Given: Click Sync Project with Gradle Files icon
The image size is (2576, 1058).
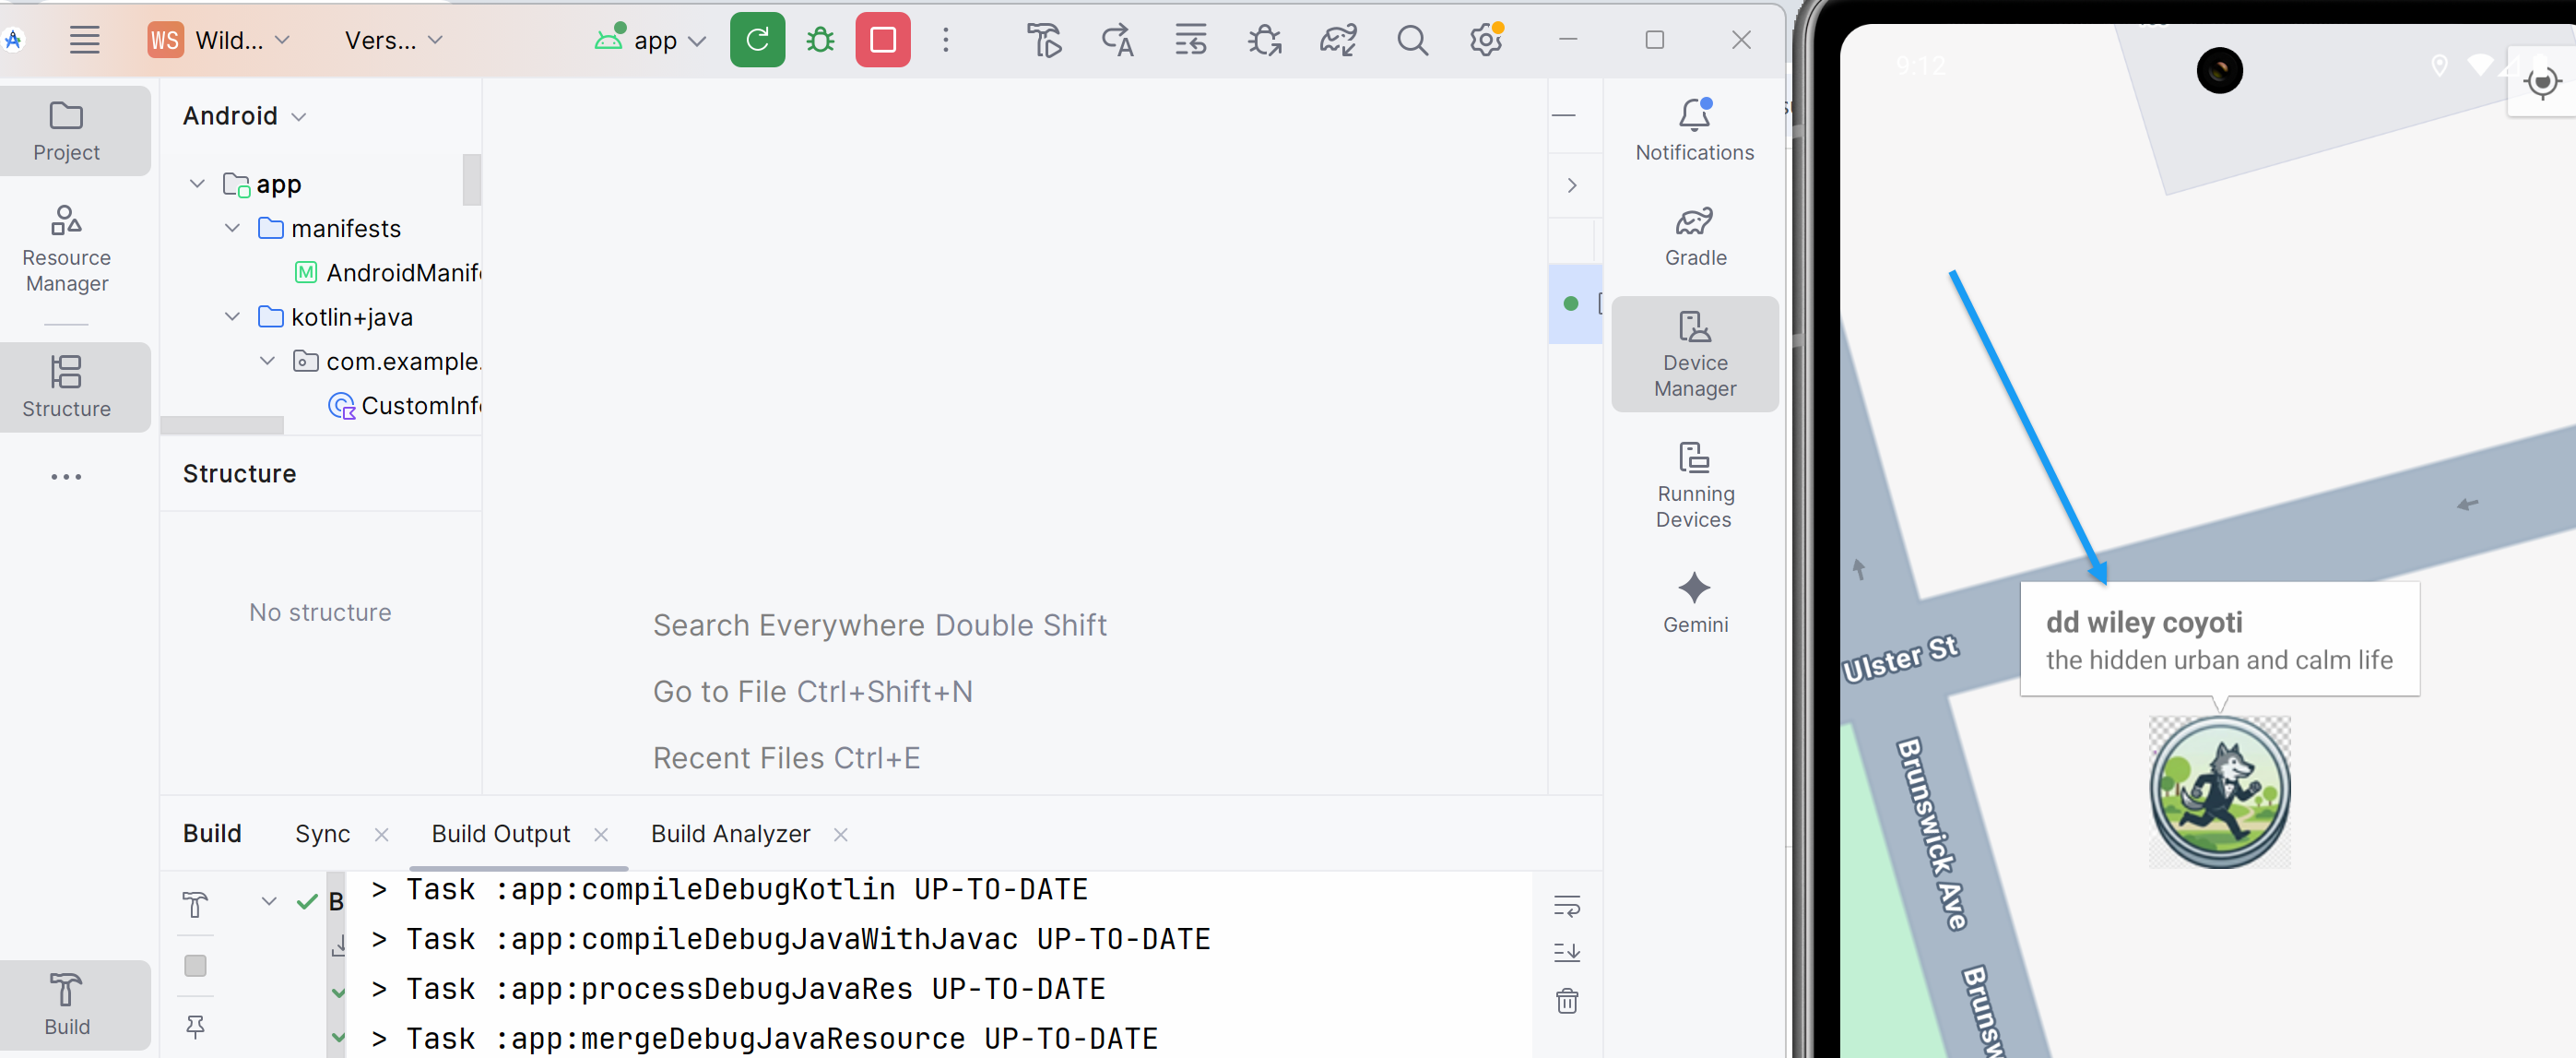Looking at the screenshot, I should click(x=1337, y=40).
